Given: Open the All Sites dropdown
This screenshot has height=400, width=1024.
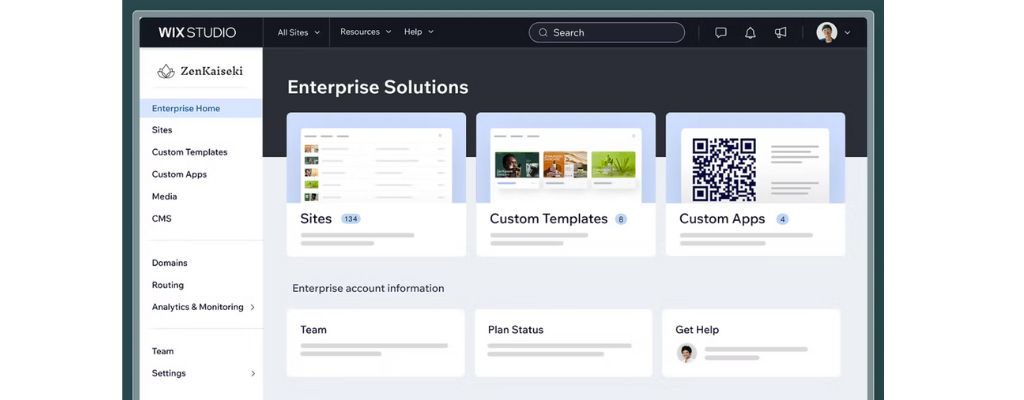Looking at the screenshot, I should 299,32.
